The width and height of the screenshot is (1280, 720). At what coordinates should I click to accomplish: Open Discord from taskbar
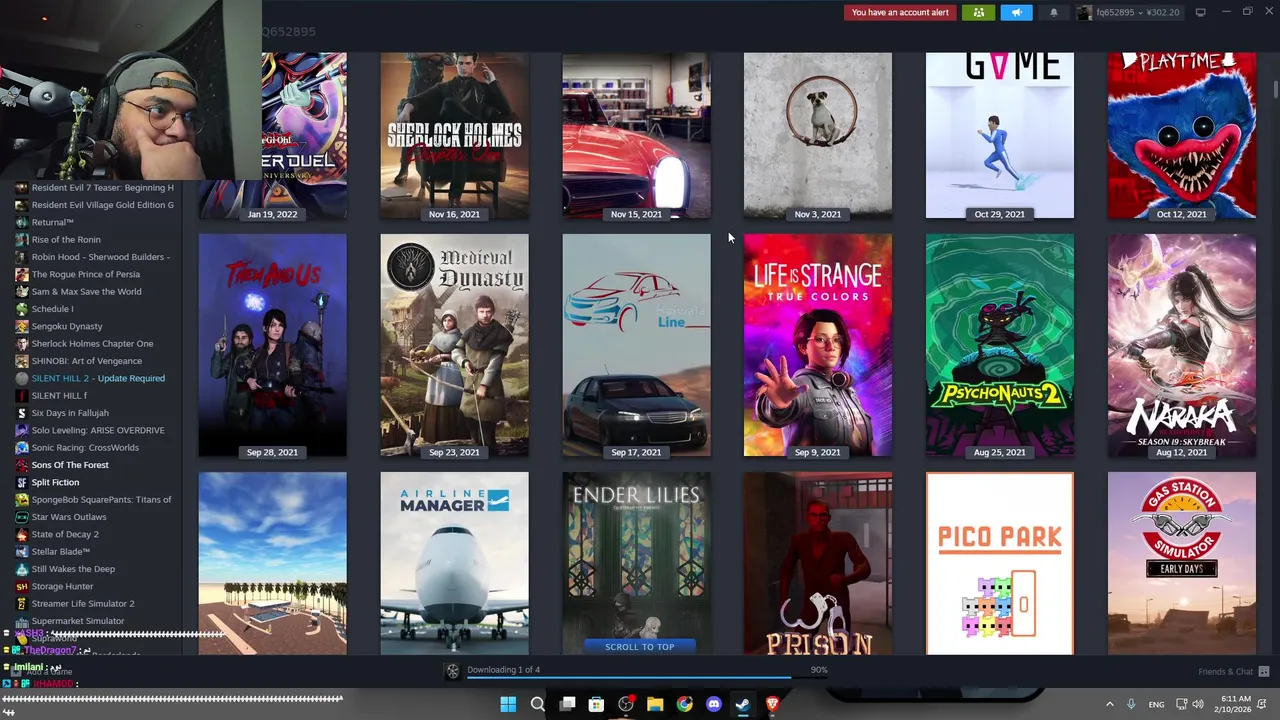click(714, 704)
